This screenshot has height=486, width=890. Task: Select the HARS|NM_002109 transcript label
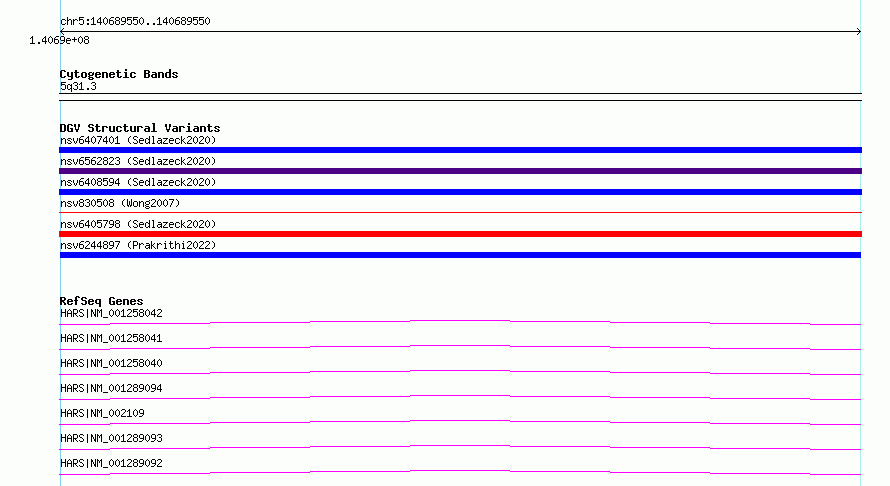coord(102,413)
